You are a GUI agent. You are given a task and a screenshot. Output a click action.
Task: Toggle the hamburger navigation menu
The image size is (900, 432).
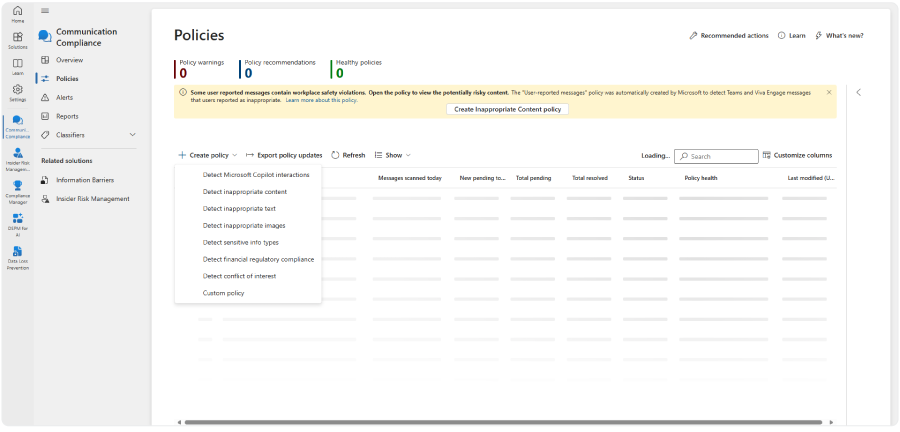[45, 11]
